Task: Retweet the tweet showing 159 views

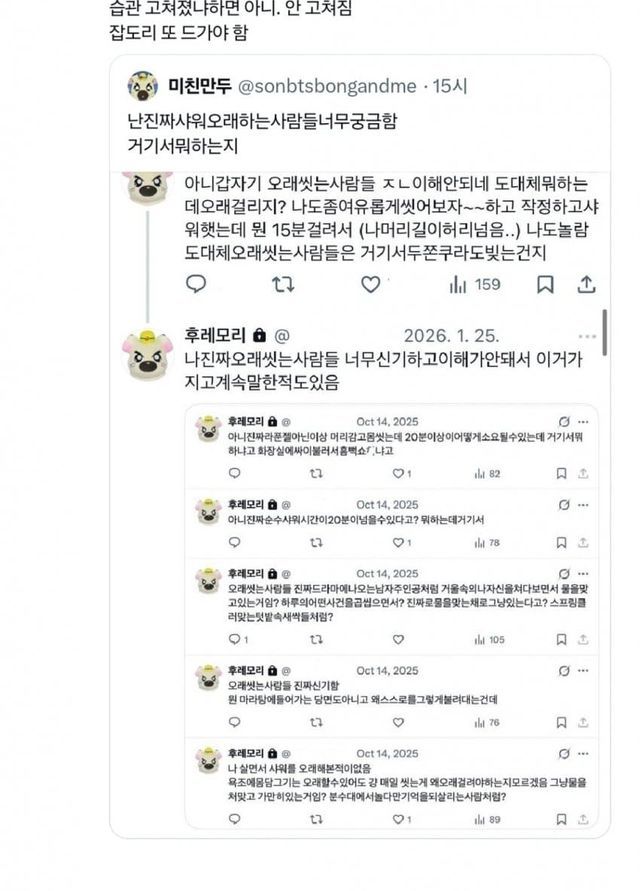Action: pyautogui.click(x=283, y=284)
